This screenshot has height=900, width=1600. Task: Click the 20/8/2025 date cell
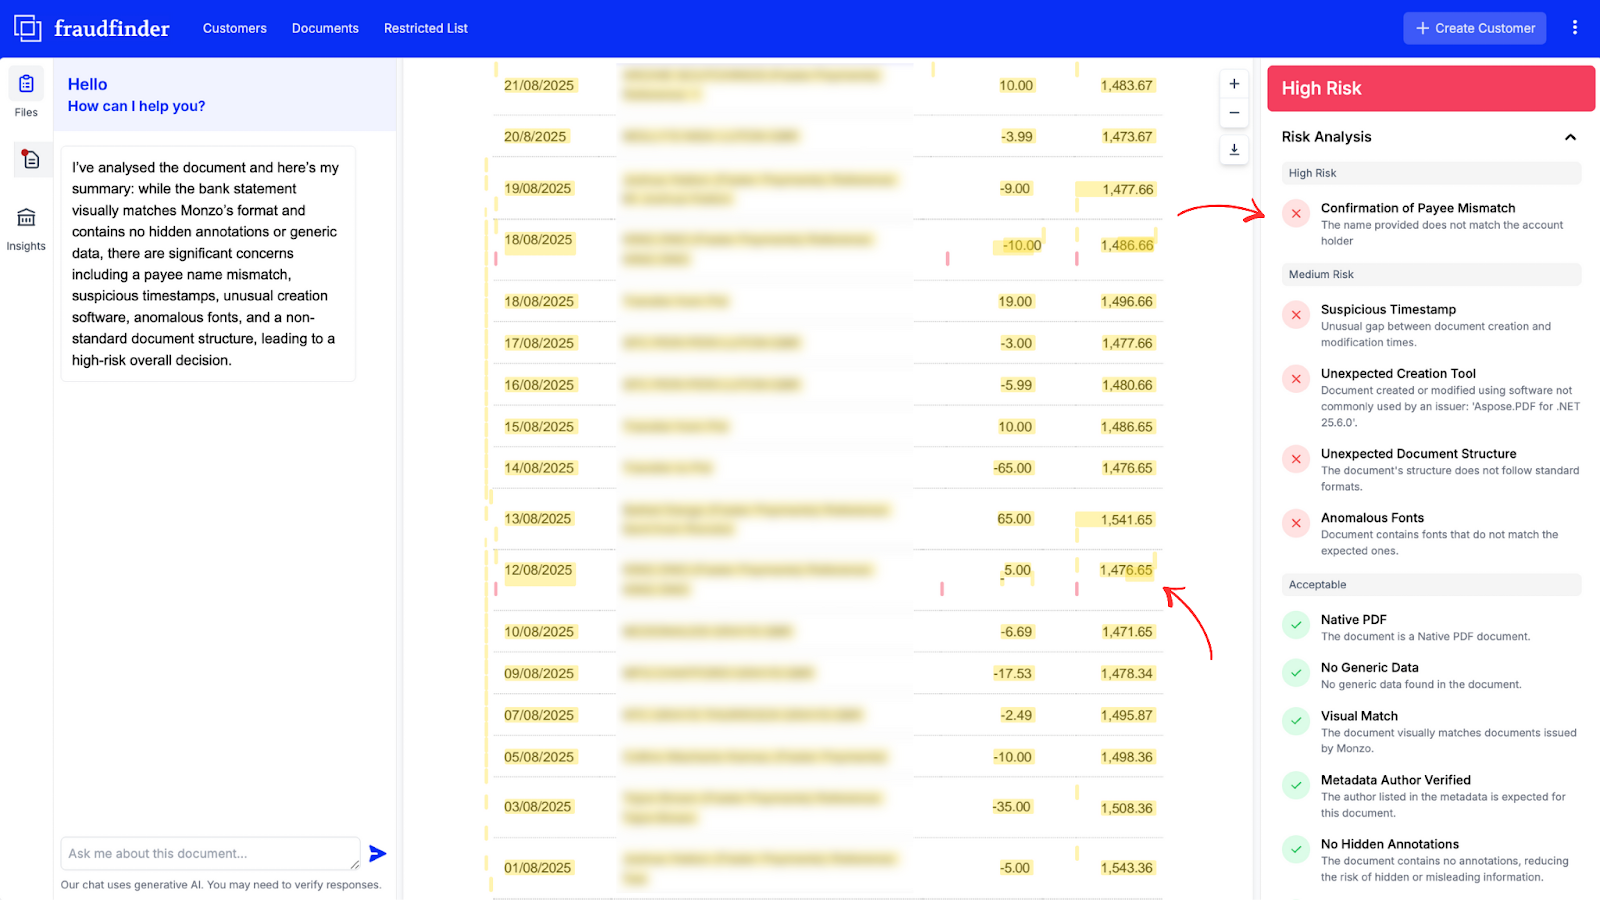click(535, 137)
